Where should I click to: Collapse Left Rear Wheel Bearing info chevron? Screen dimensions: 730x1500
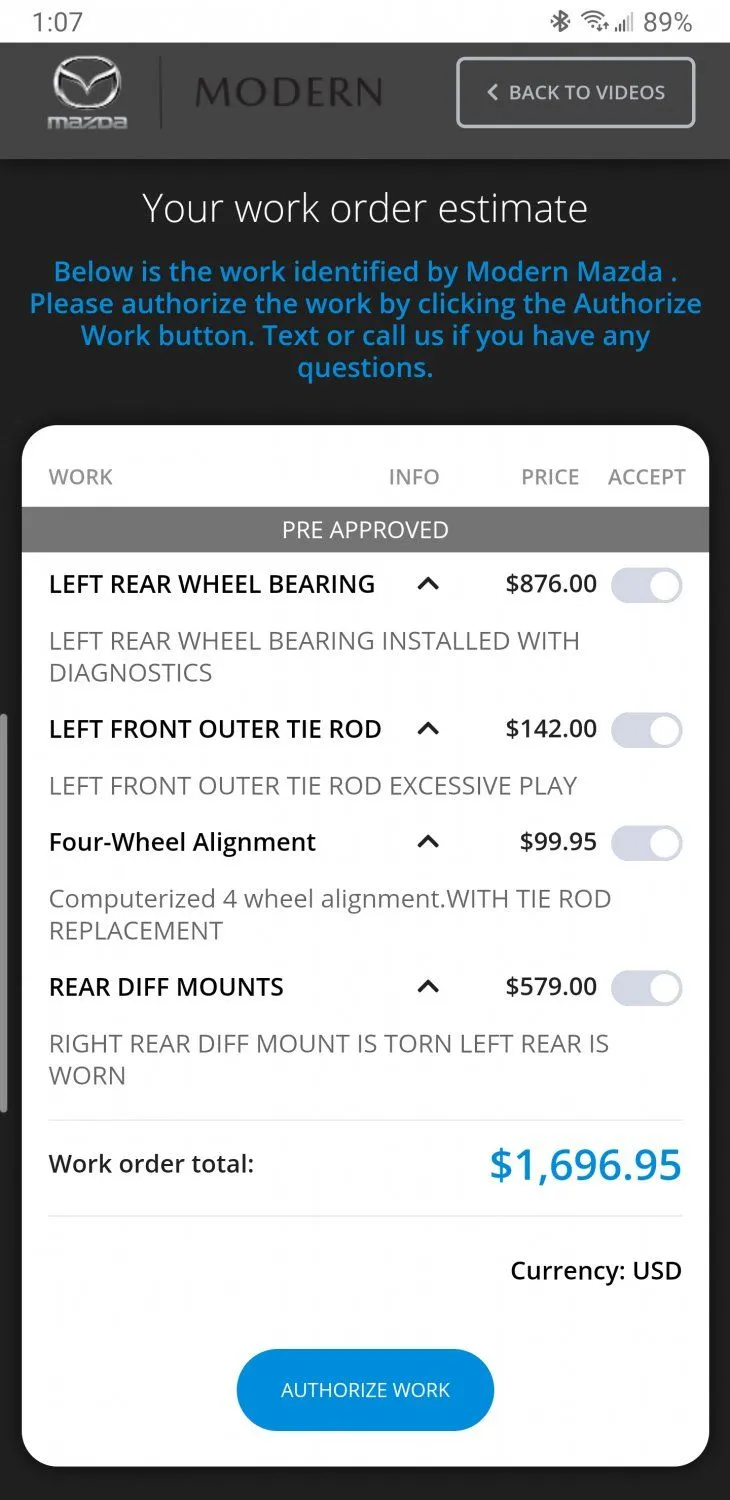pyautogui.click(x=428, y=584)
